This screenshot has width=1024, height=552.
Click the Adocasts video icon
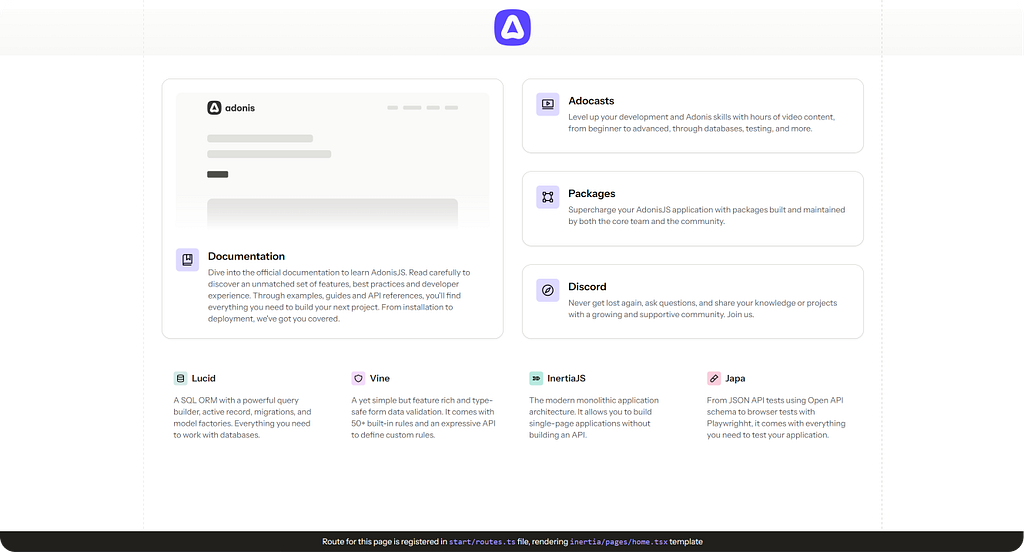tap(547, 104)
